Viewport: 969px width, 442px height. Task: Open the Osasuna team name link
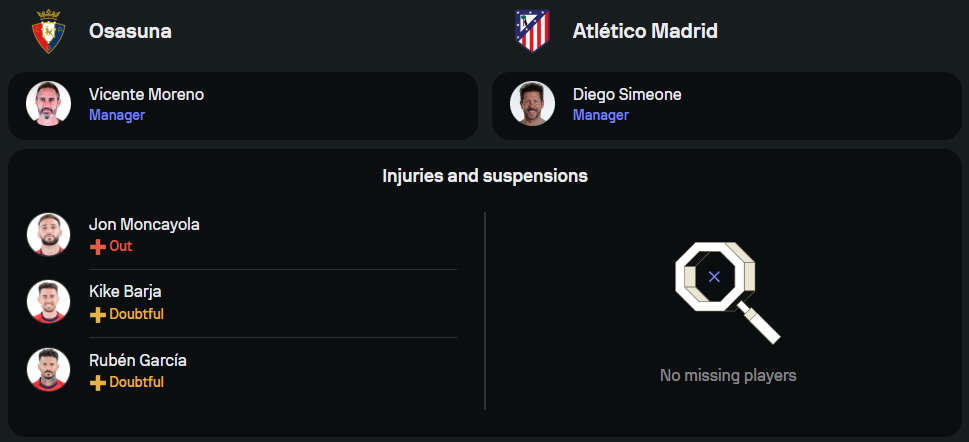click(130, 31)
